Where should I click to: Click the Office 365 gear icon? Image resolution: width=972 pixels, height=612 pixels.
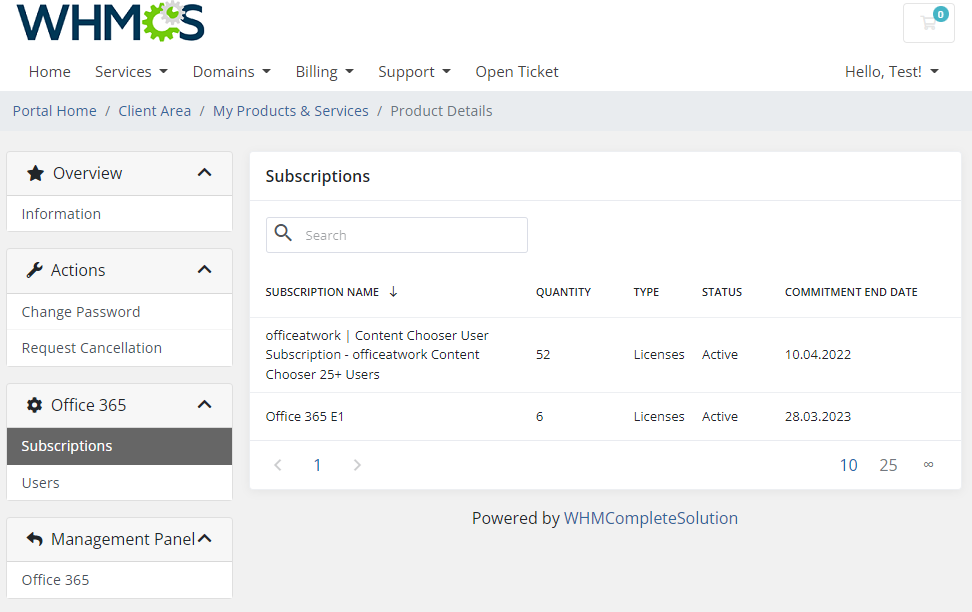point(34,405)
